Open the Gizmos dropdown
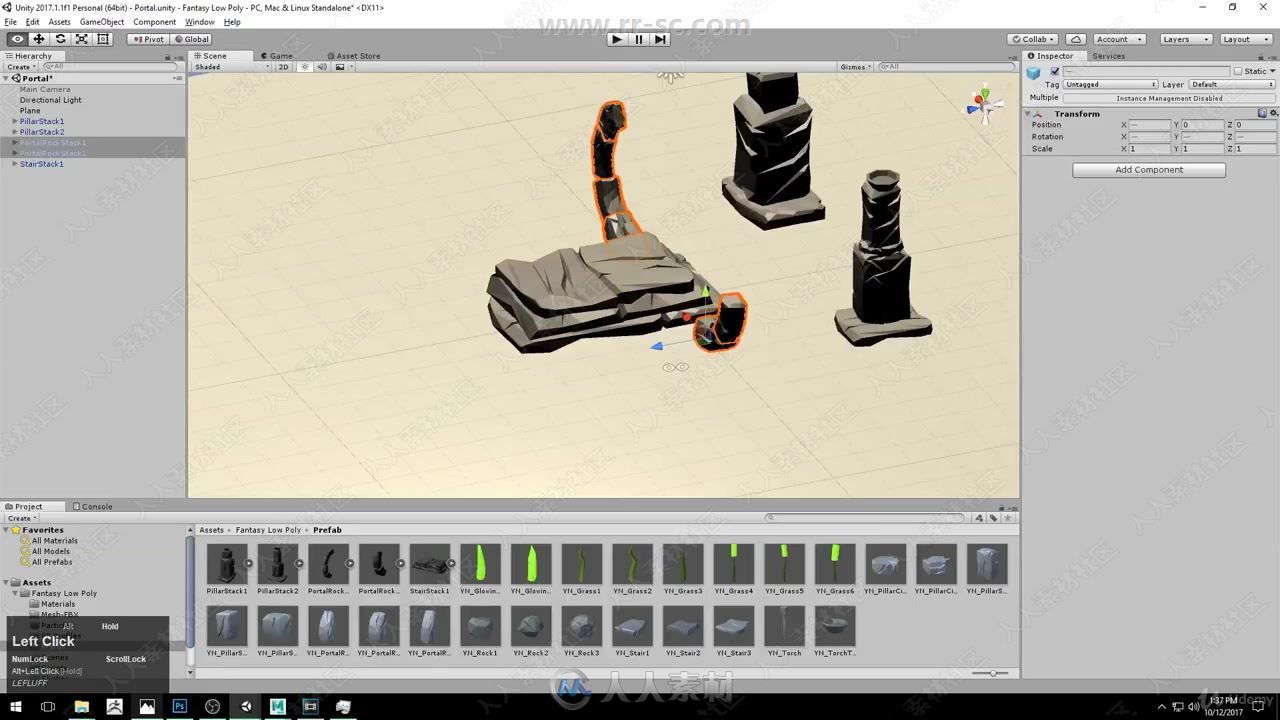Screen dimensions: 1280x720 [856, 67]
